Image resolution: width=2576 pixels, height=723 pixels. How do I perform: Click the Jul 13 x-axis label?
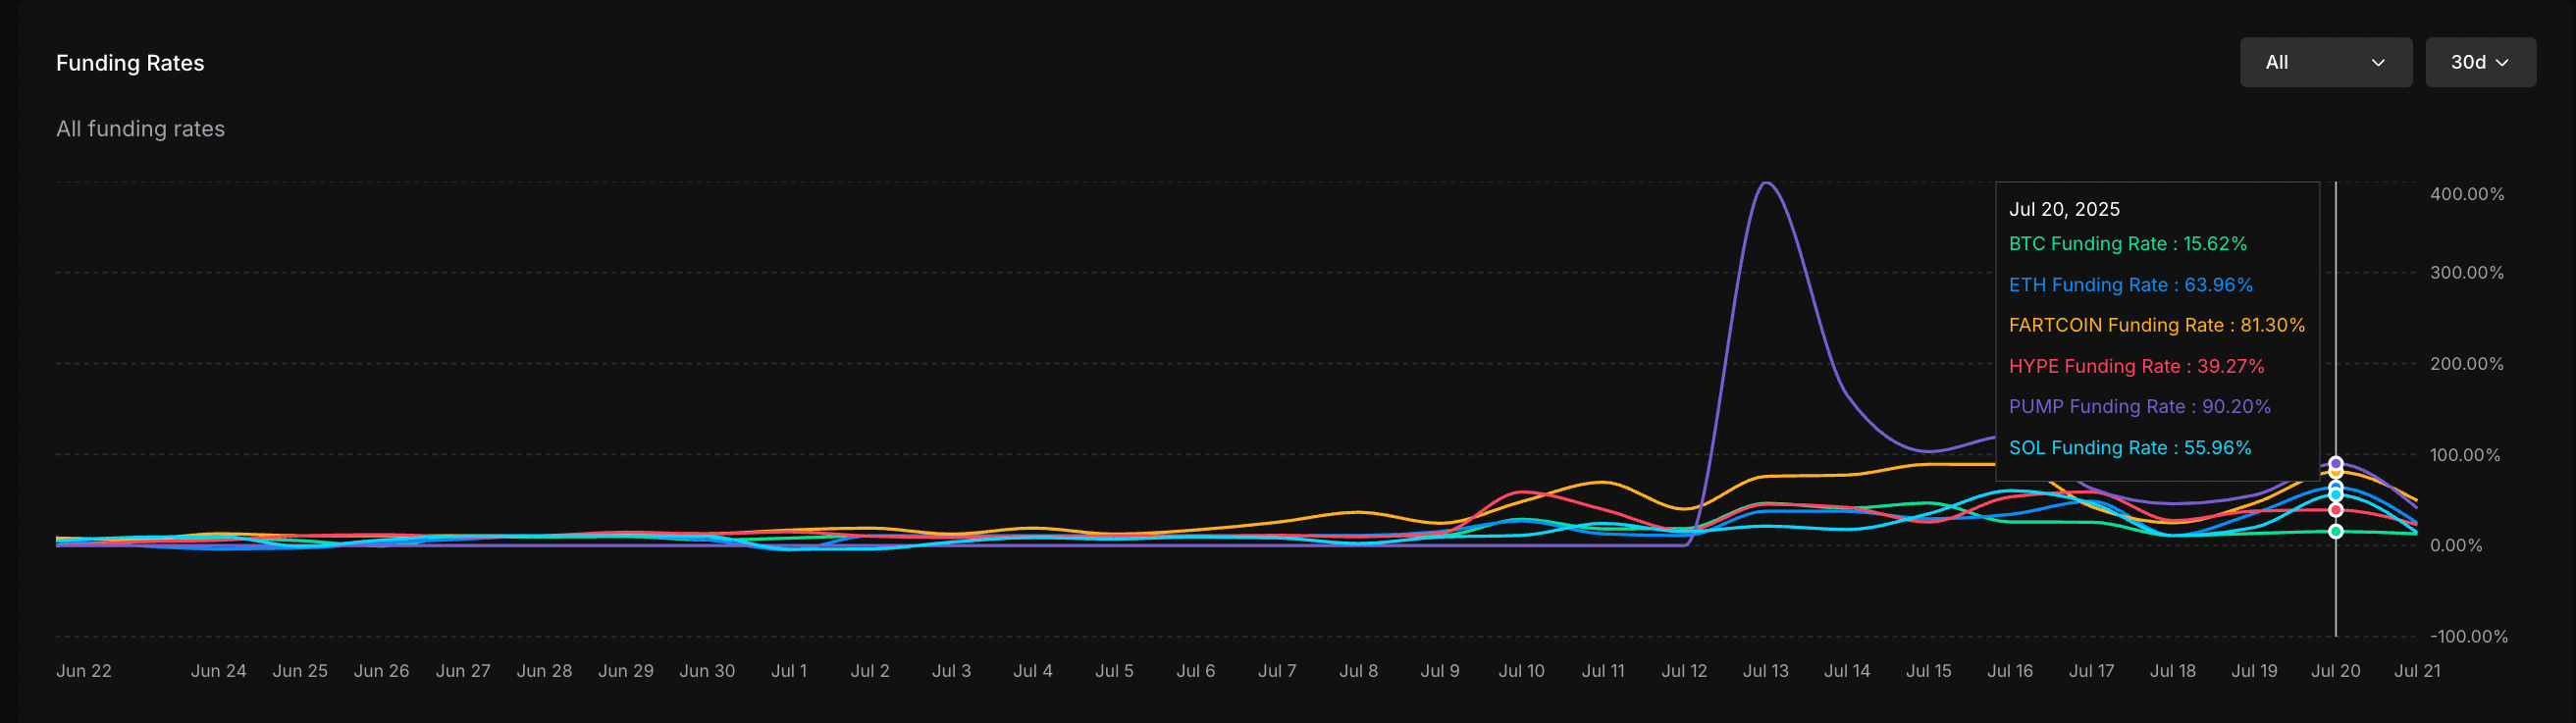(x=1765, y=671)
